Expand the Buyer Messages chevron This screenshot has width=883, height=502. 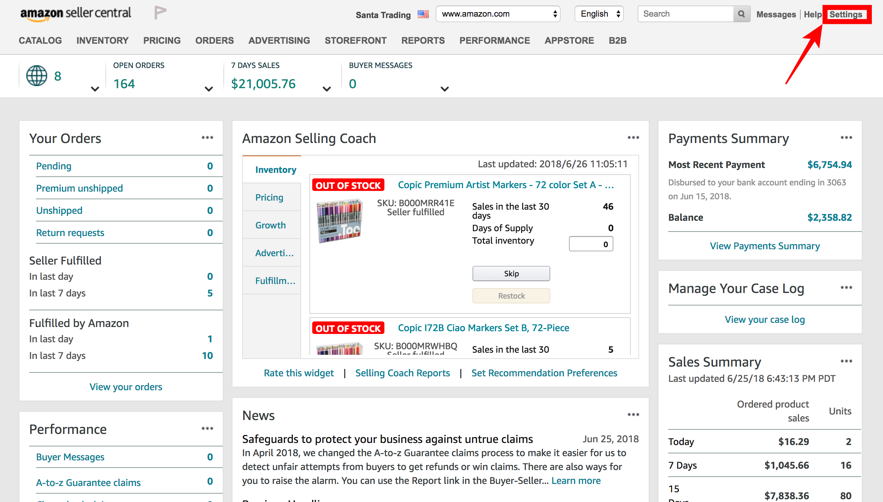click(444, 88)
